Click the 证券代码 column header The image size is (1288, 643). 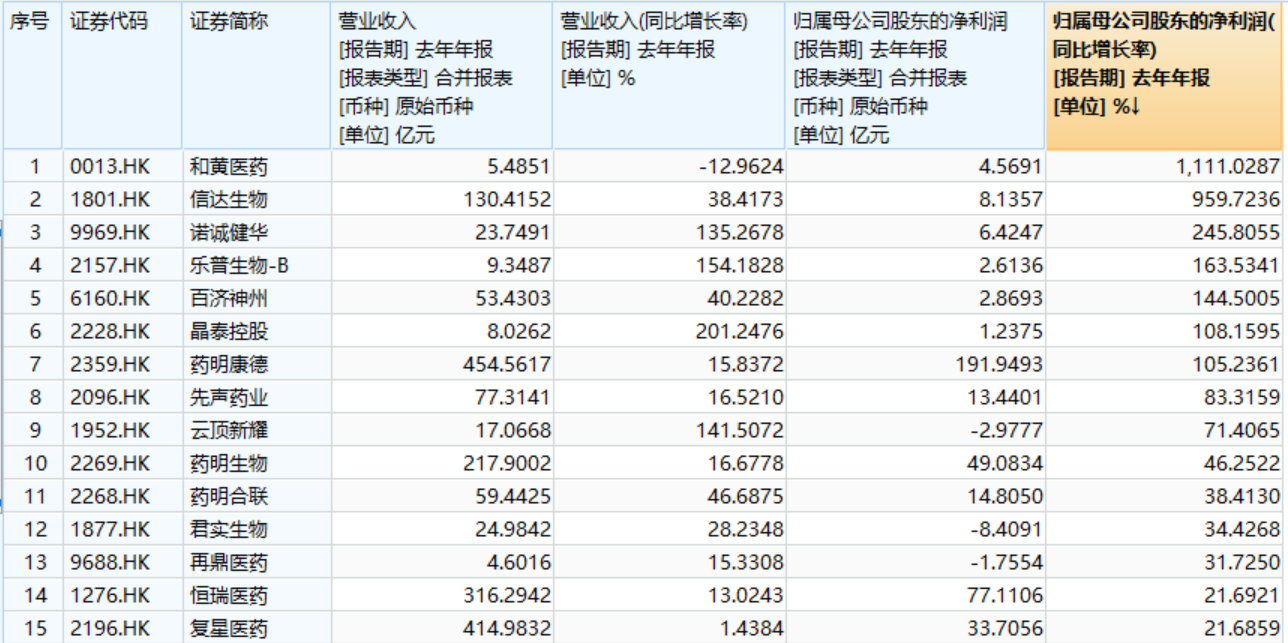109,22
